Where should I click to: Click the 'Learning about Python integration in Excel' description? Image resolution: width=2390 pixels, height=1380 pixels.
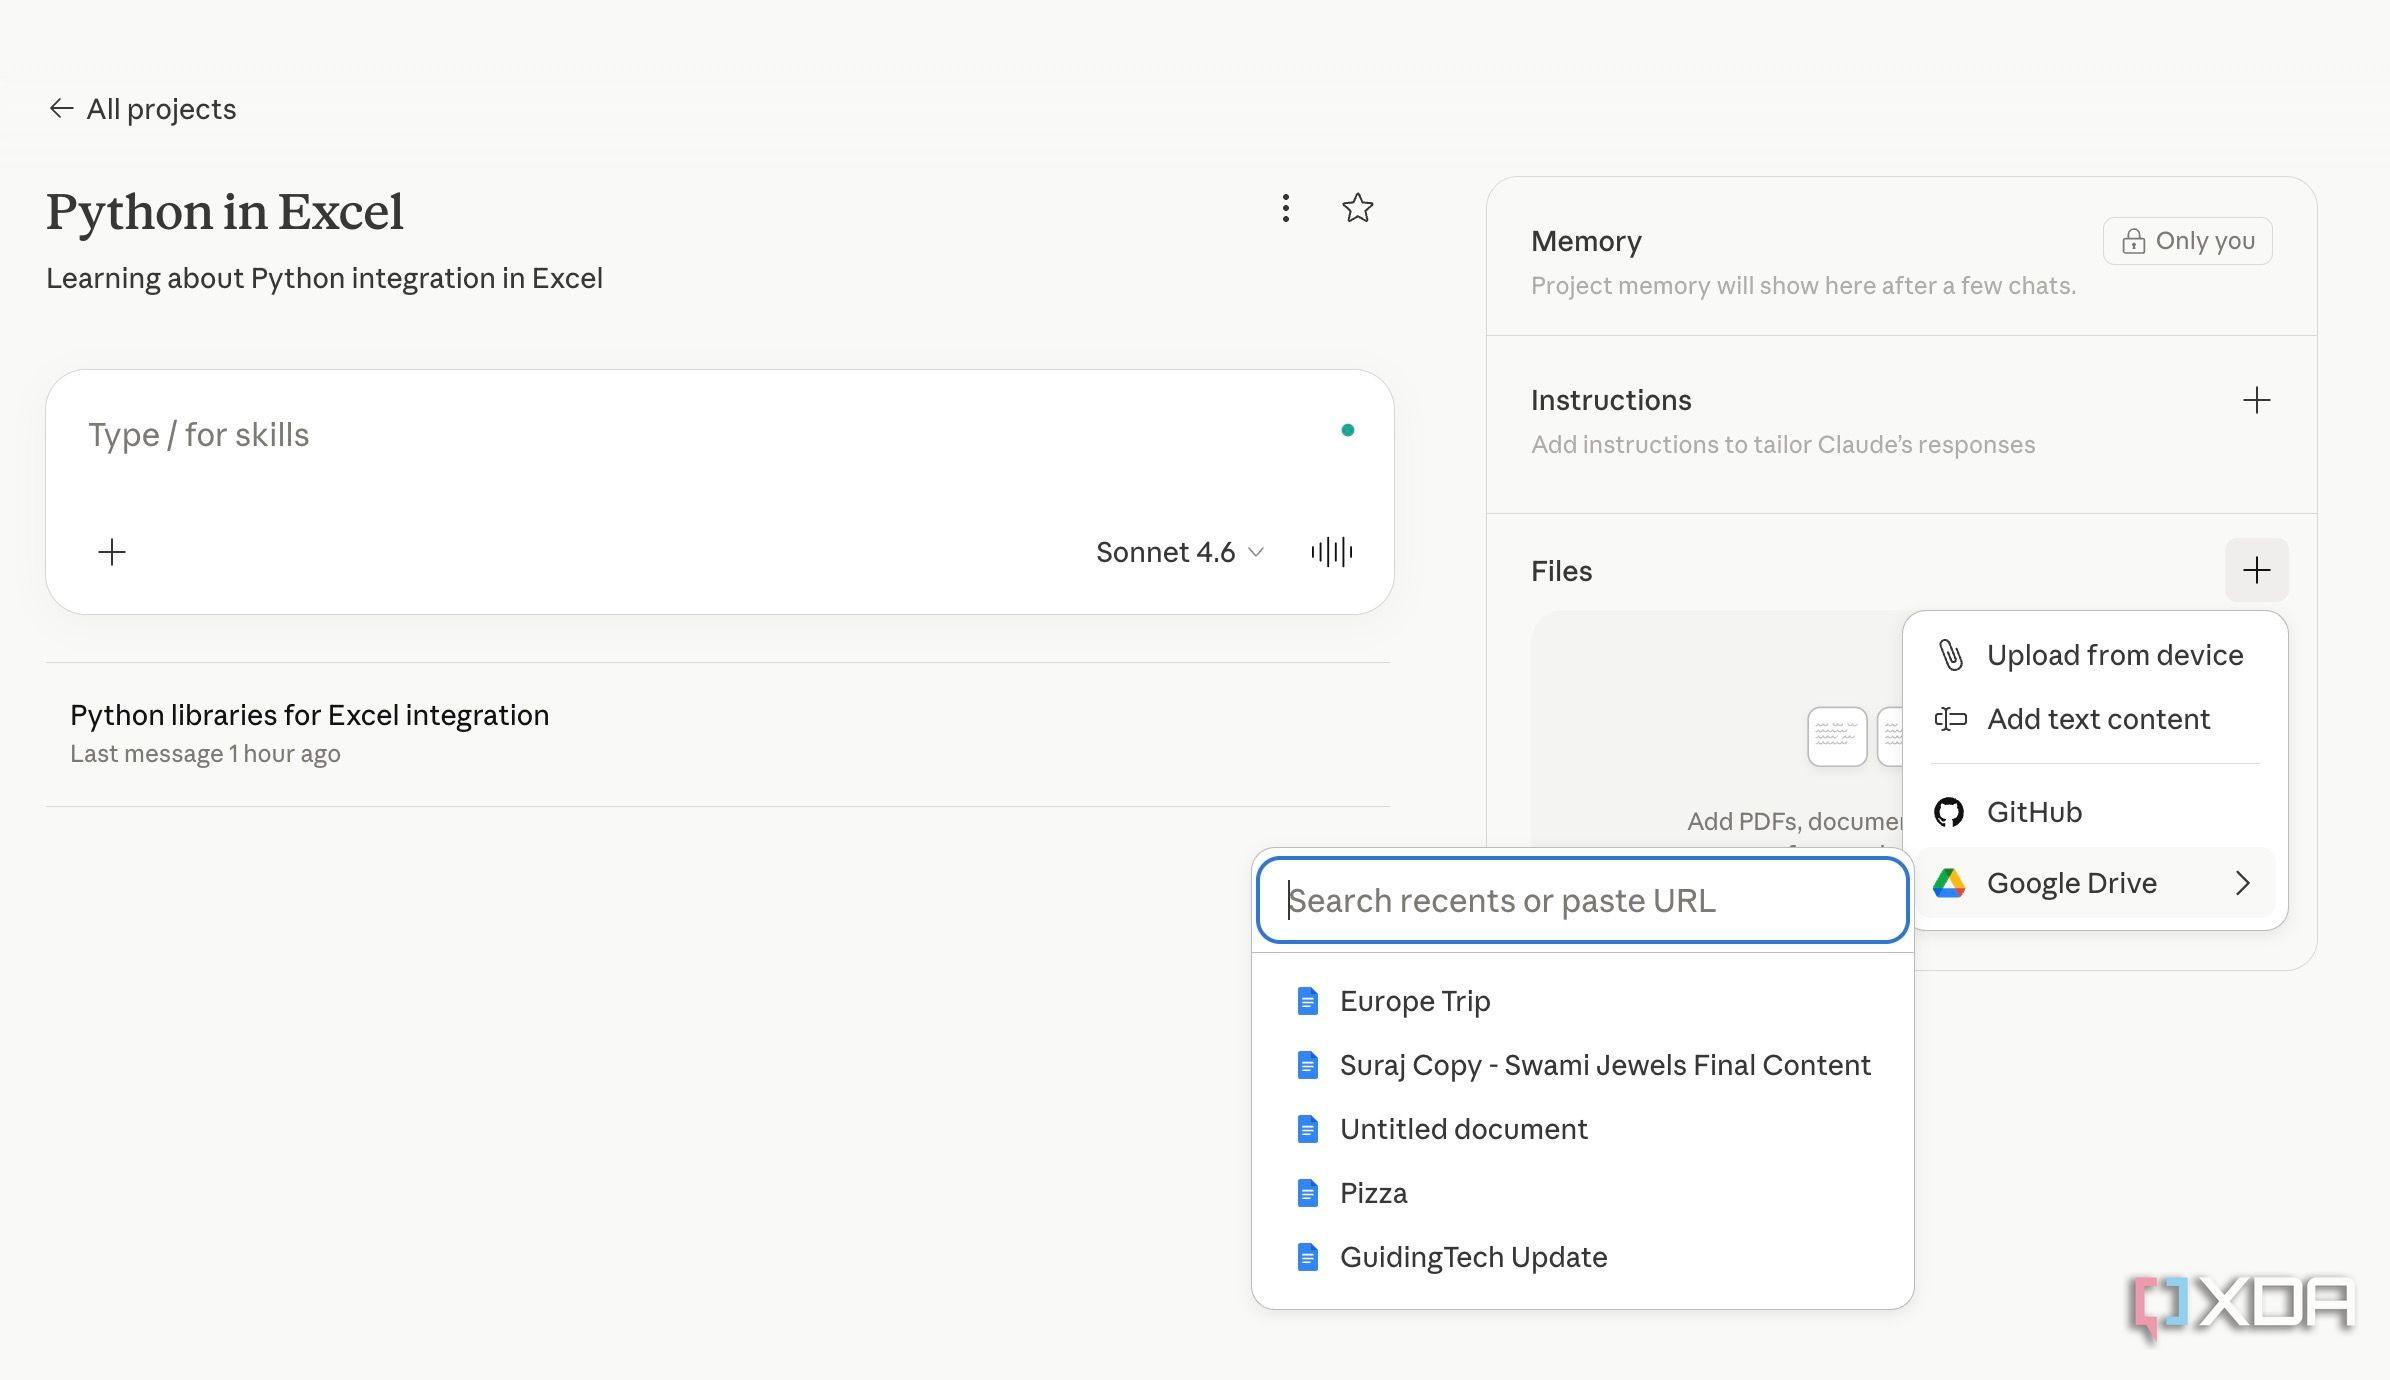click(x=324, y=278)
